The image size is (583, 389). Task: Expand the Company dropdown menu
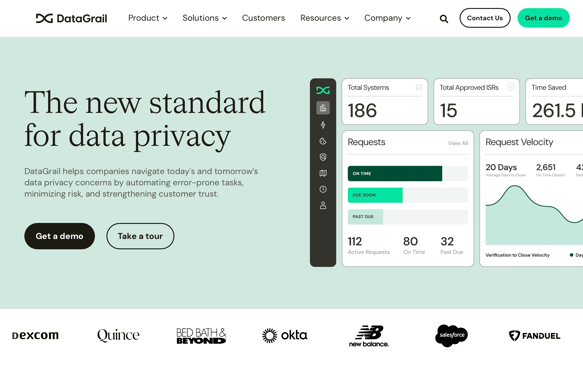pyautogui.click(x=387, y=18)
